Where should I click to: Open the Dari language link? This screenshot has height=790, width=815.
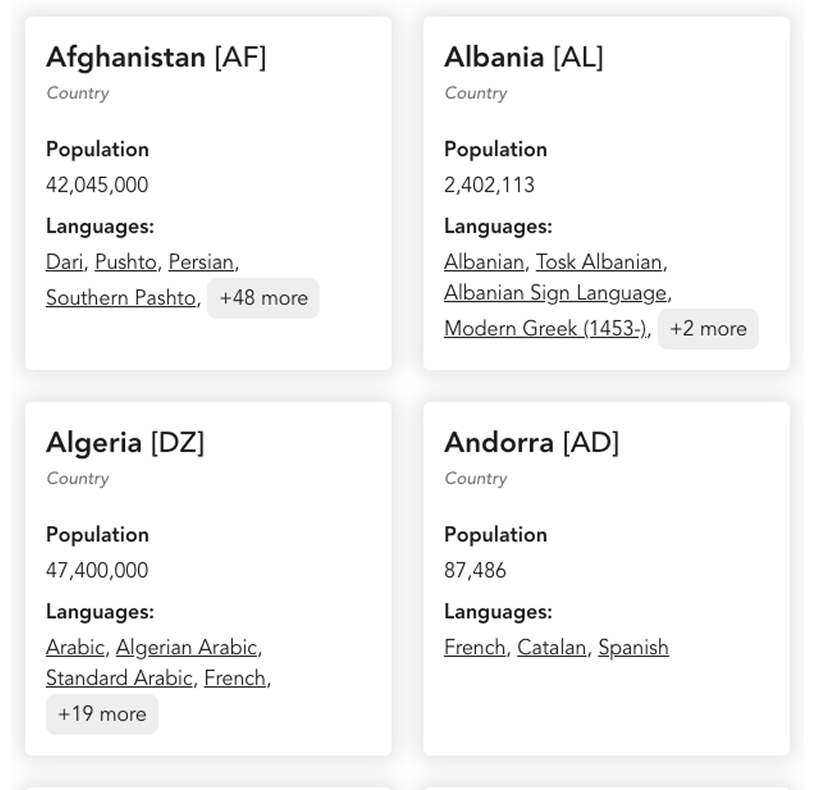64,261
